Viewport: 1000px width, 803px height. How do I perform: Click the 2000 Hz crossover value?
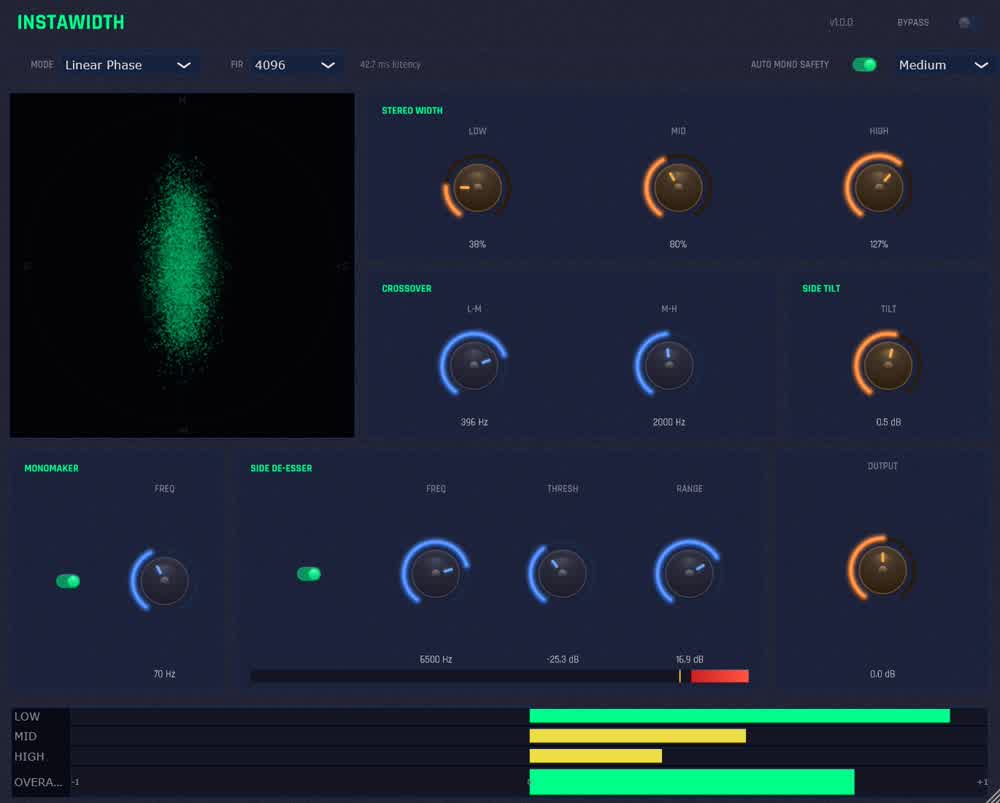click(668, 422)
